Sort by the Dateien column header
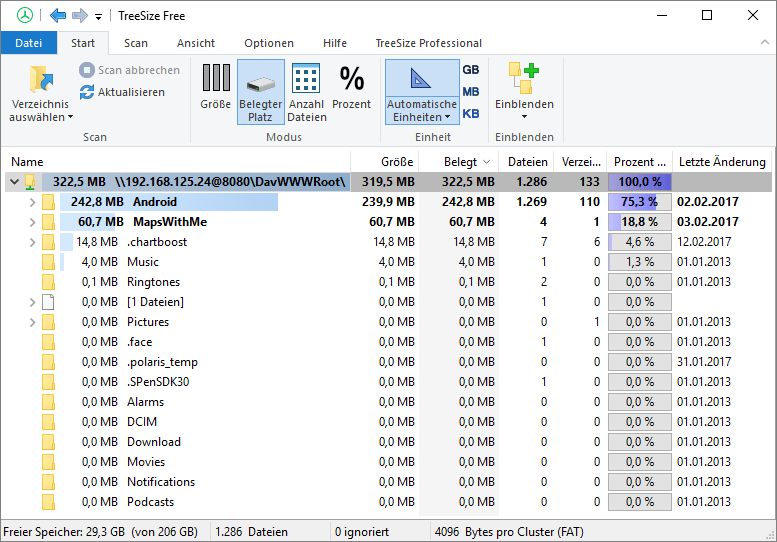This screenshot has width=777, height=542. (x=528, y=162)
